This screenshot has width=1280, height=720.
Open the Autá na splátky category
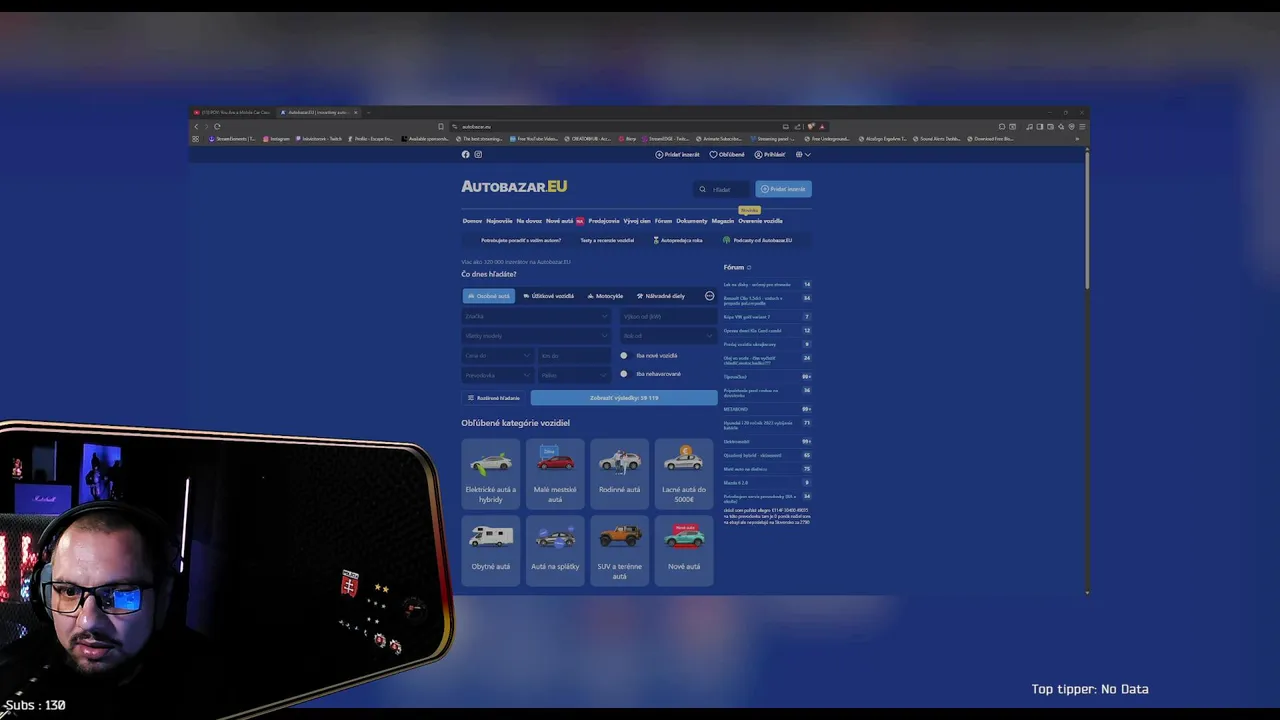[x=555, y=550]
